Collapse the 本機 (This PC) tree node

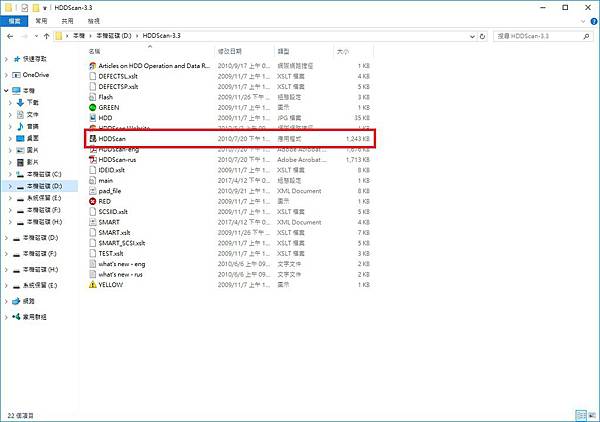point(6,91)
